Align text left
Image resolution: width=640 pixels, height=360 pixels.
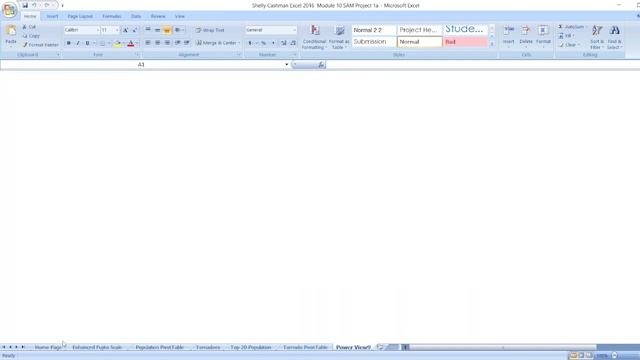[148, 43]
